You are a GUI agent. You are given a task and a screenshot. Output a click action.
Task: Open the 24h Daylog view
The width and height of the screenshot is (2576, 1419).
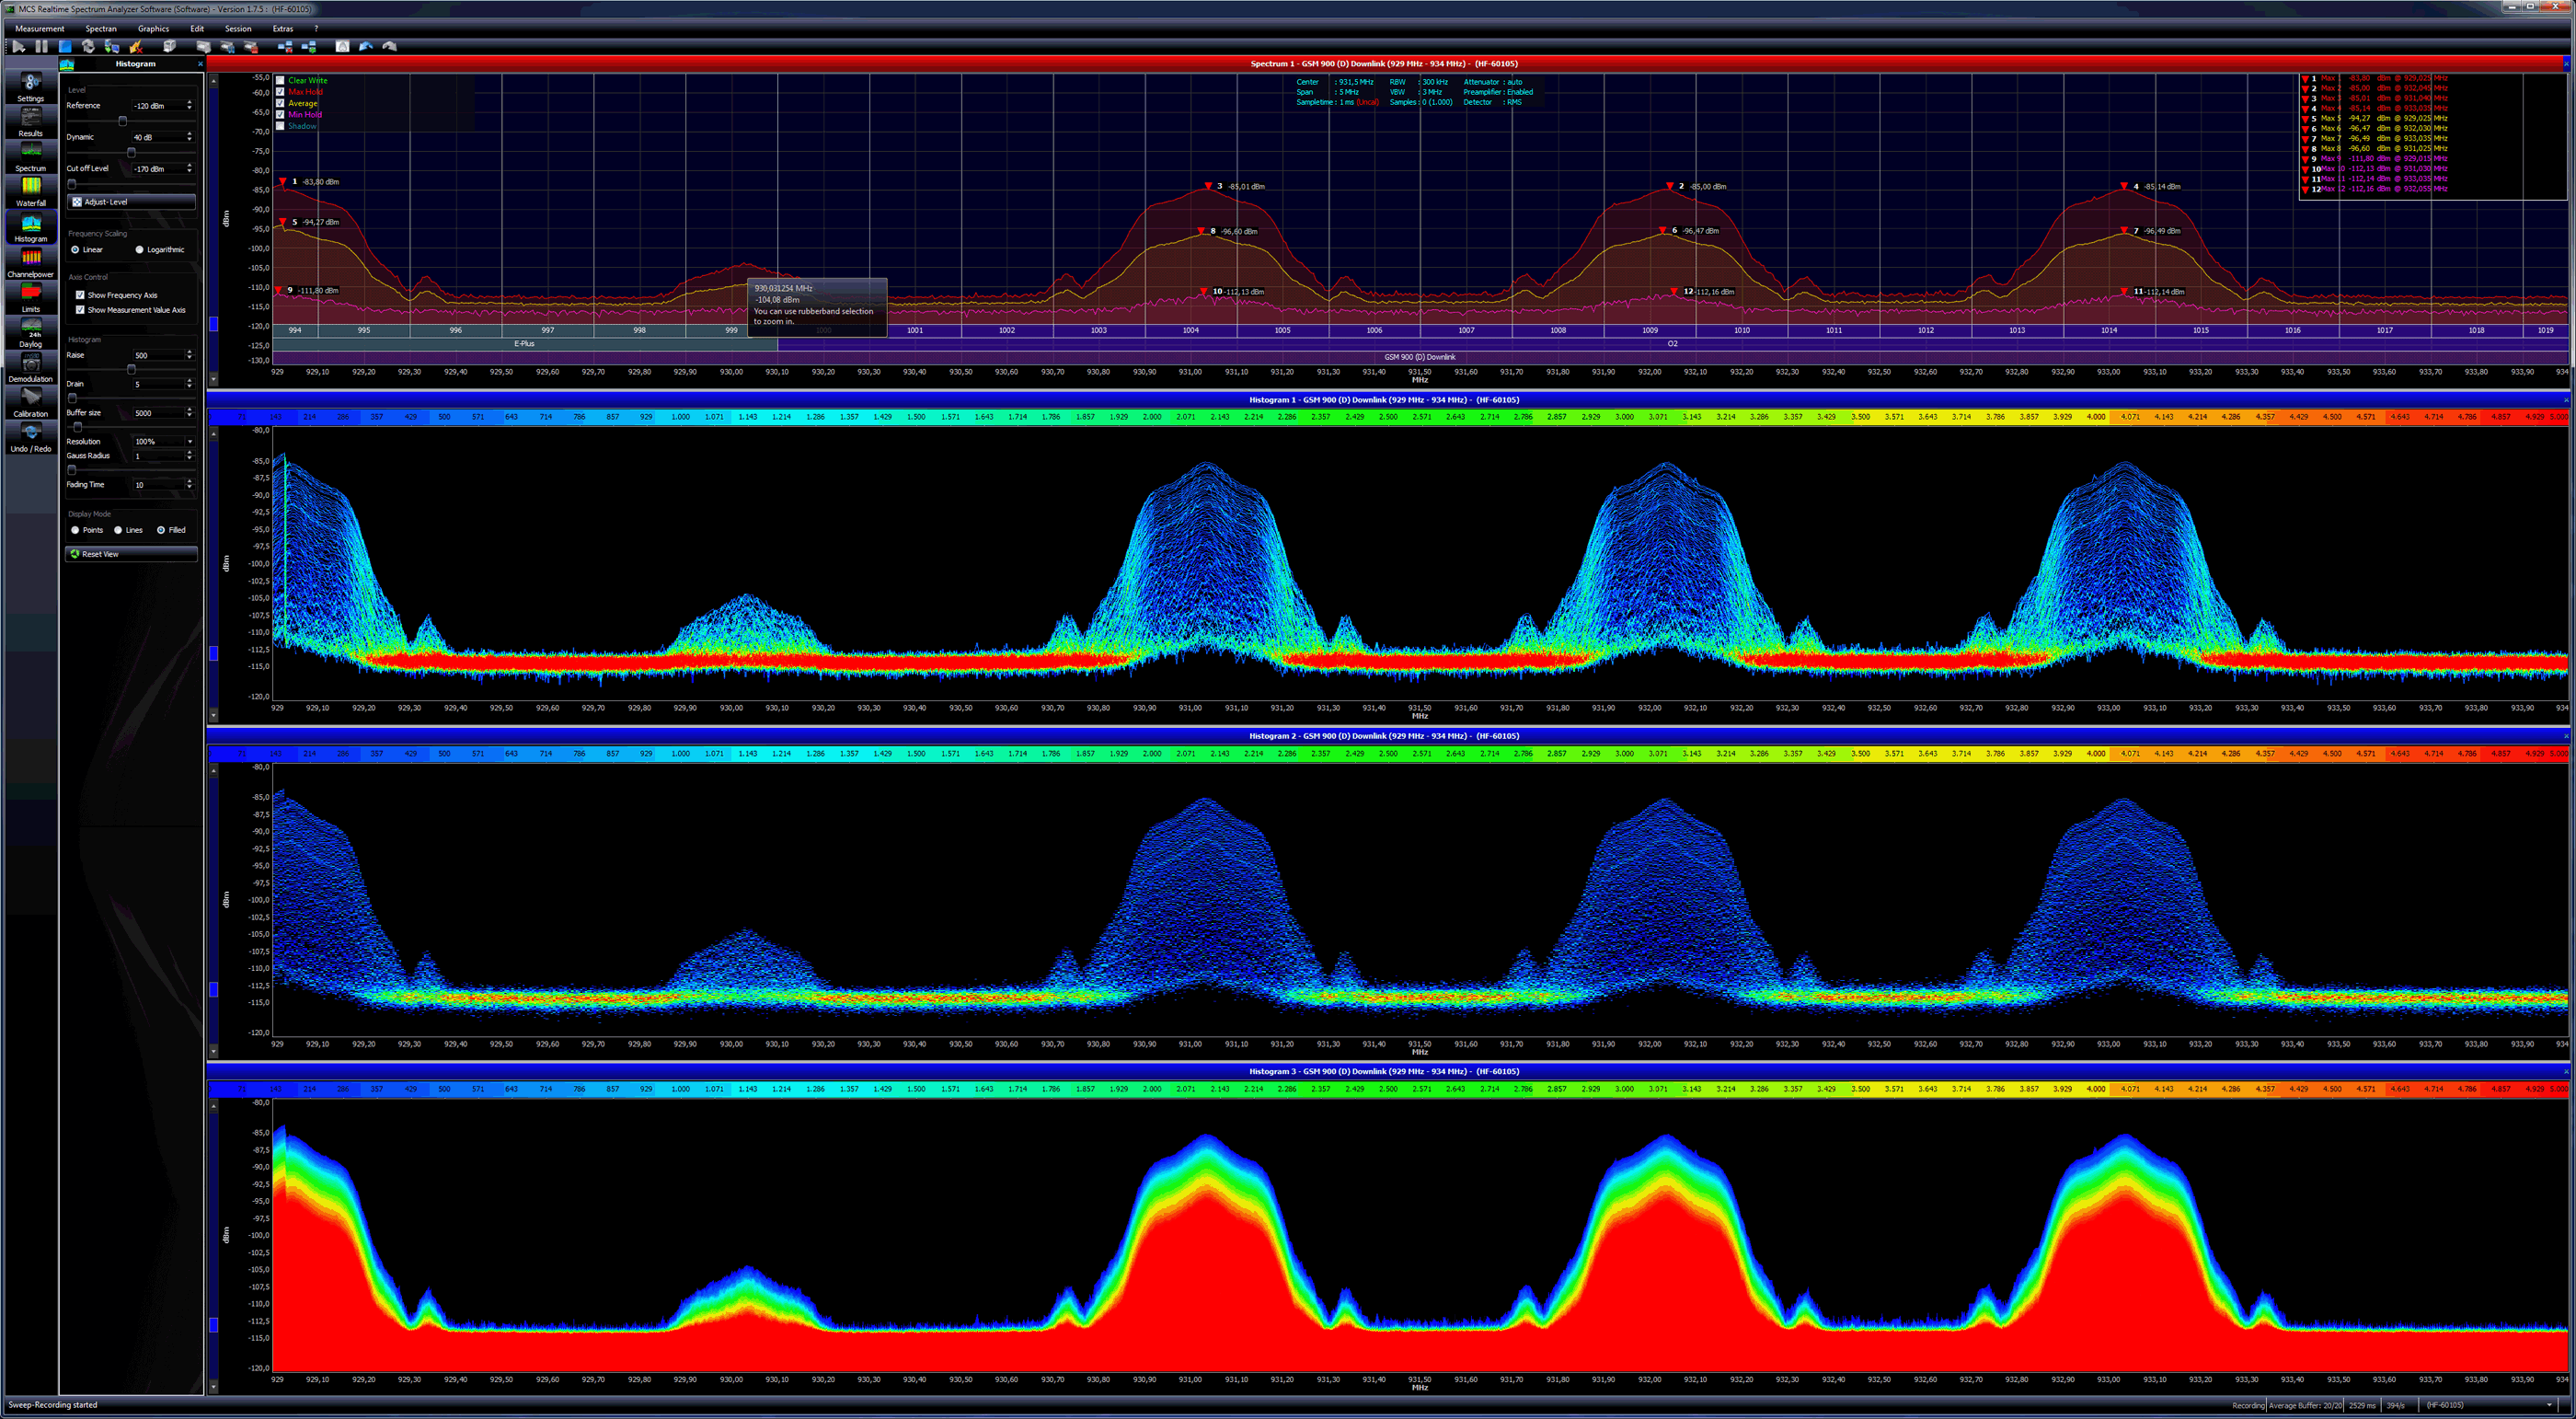point(30,333)
